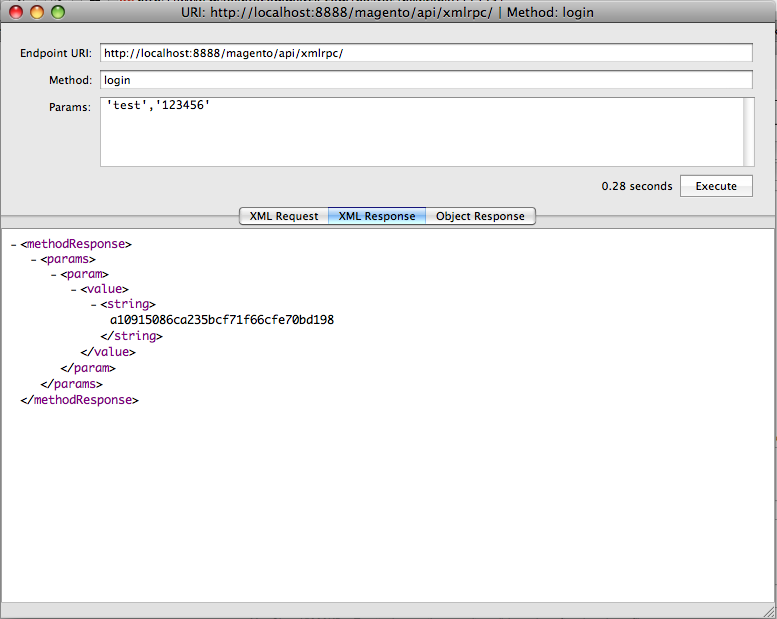The width and height of the screenshot is (777, 619).
Task: Collapse the param XML node
Action: [x=54, y=275]
